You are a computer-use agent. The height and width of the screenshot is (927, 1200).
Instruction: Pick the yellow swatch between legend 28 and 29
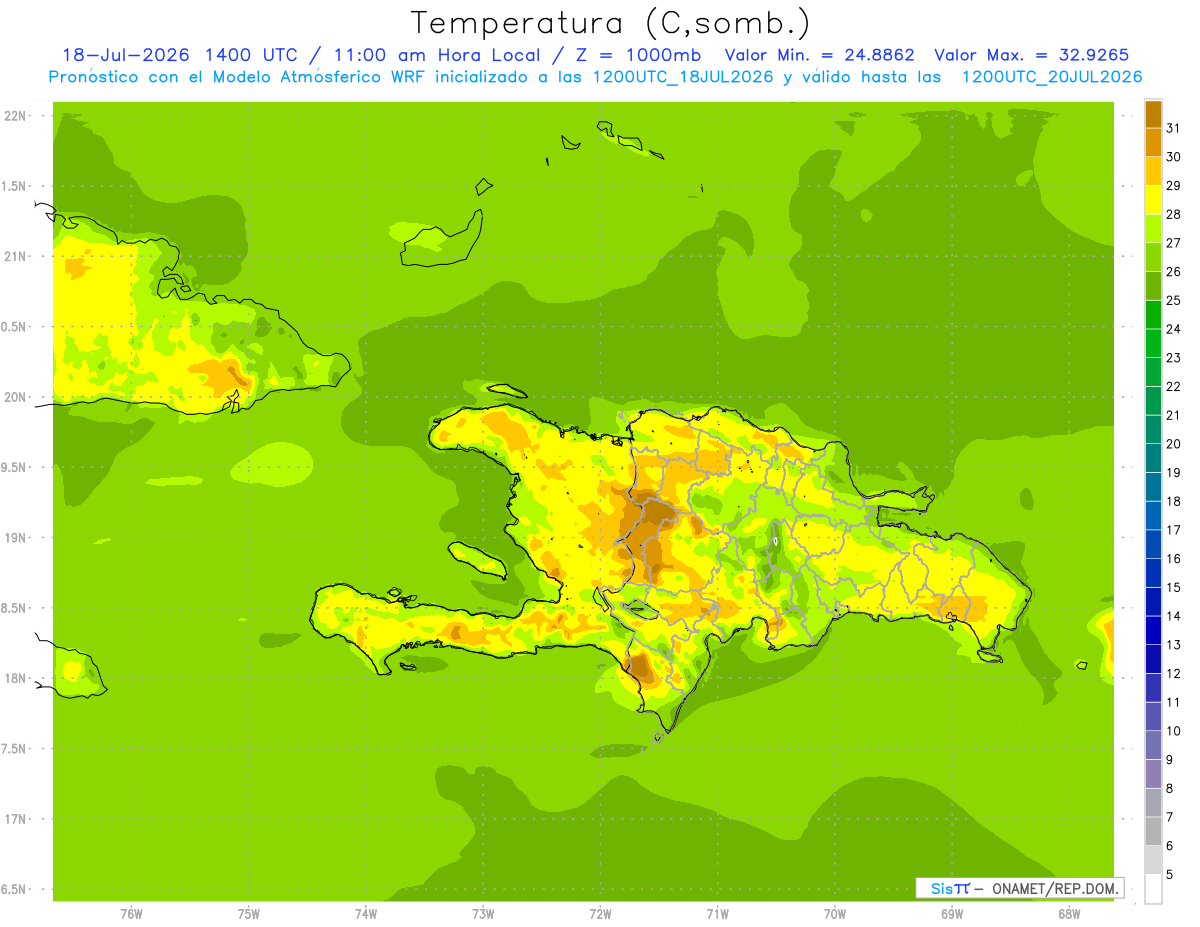(1153, 199)
